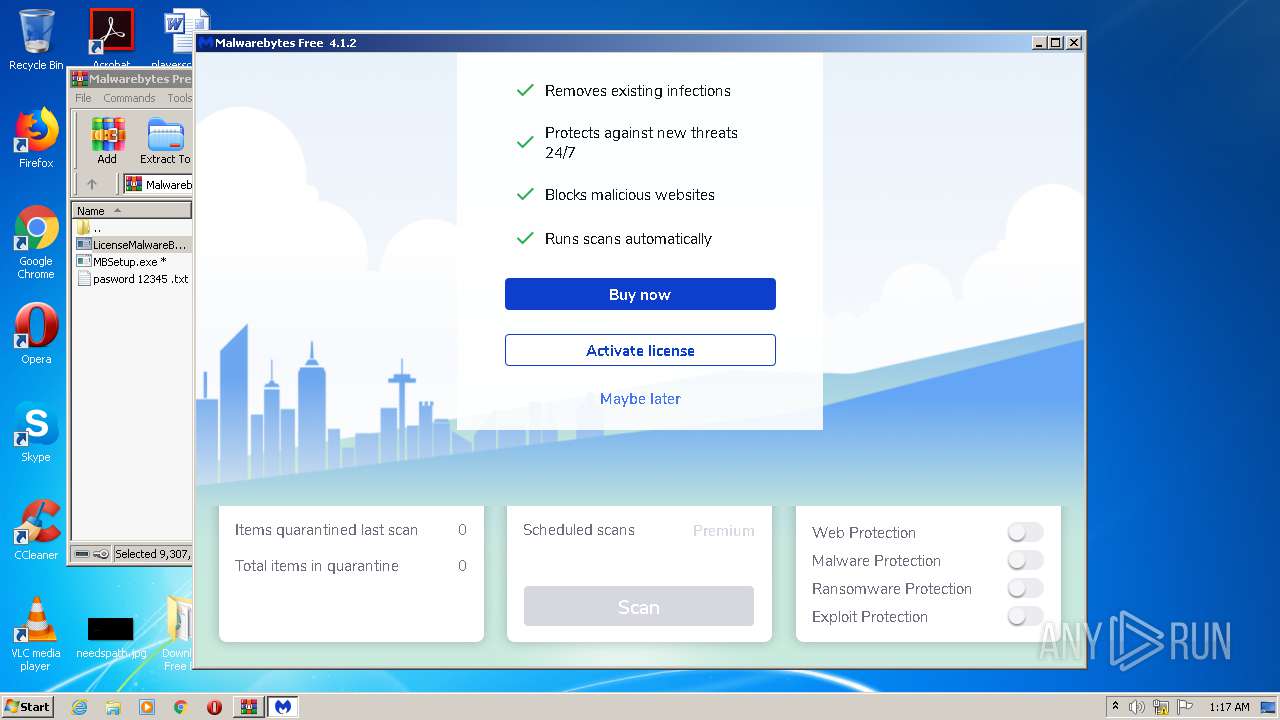This screenshot has height=720, width=1280.
Task: Click the taskbar clock showing 1:17 AM
Action: click(1229, 707)
